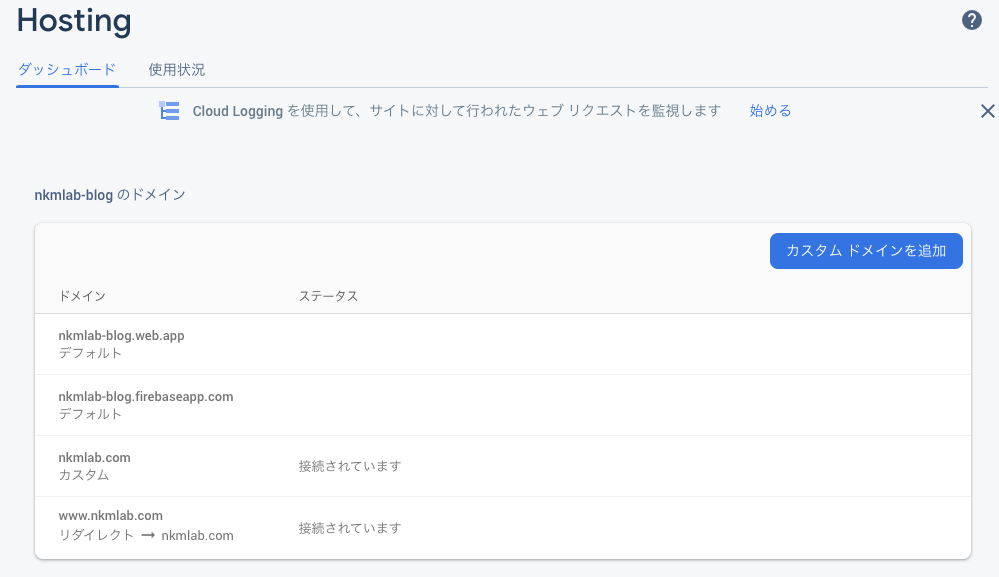Click the nkmlab-blog のドメイン heading
999x577 pixels.
[x=110, y=195]
